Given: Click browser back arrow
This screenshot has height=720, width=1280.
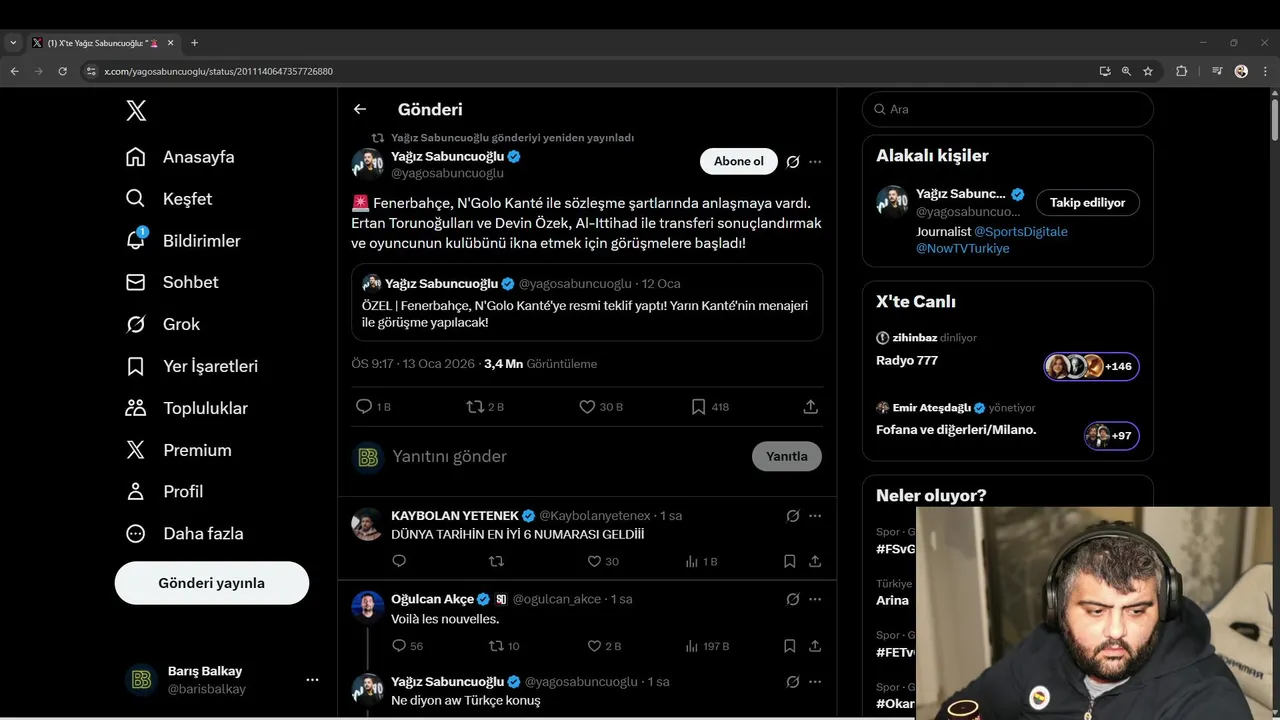Looking at the screenshot, I should coord(14,71).
